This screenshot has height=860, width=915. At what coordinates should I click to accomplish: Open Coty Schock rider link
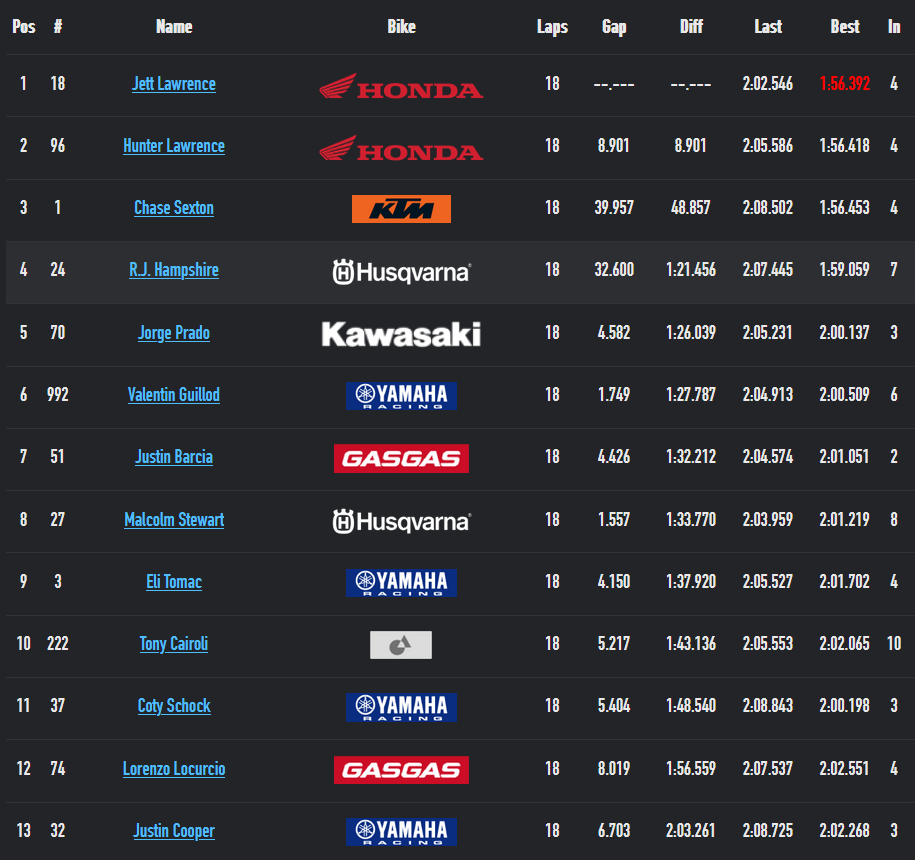174,706
